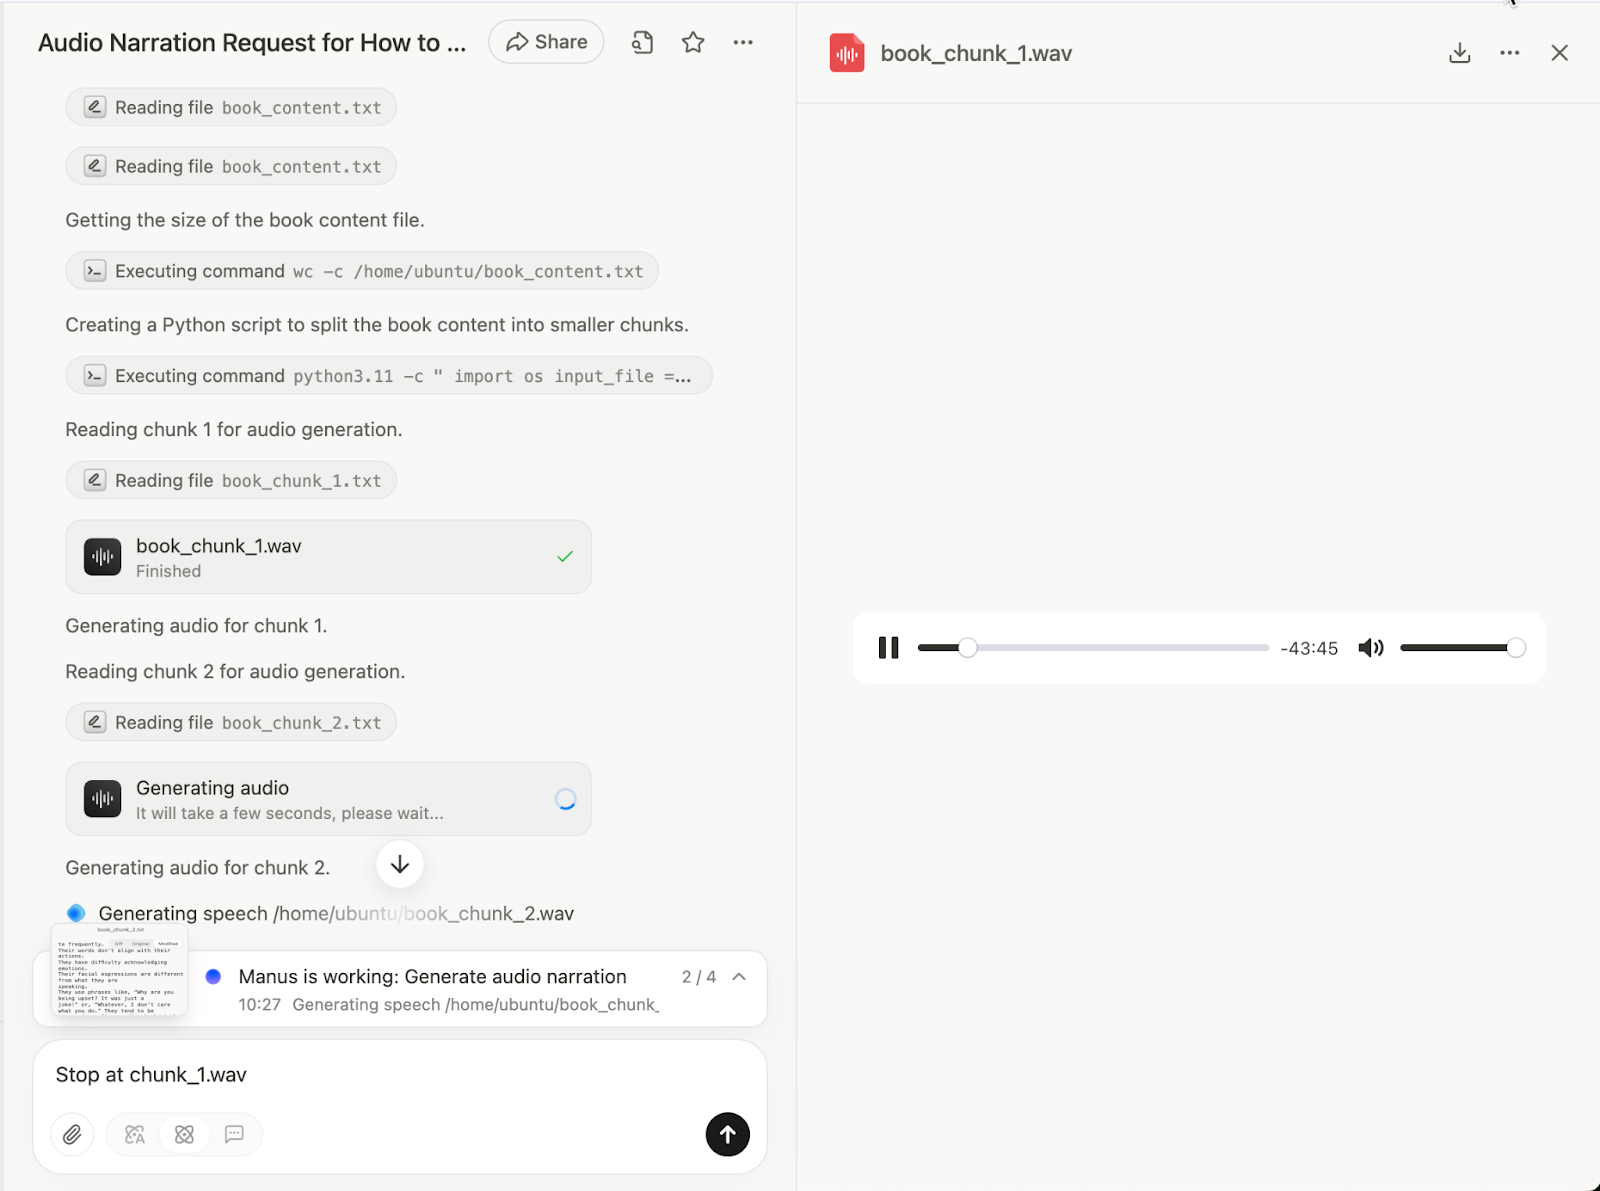Open the Reading file book_chunk_1.txt step
1600x1191 pixels.
coord(231,480)
